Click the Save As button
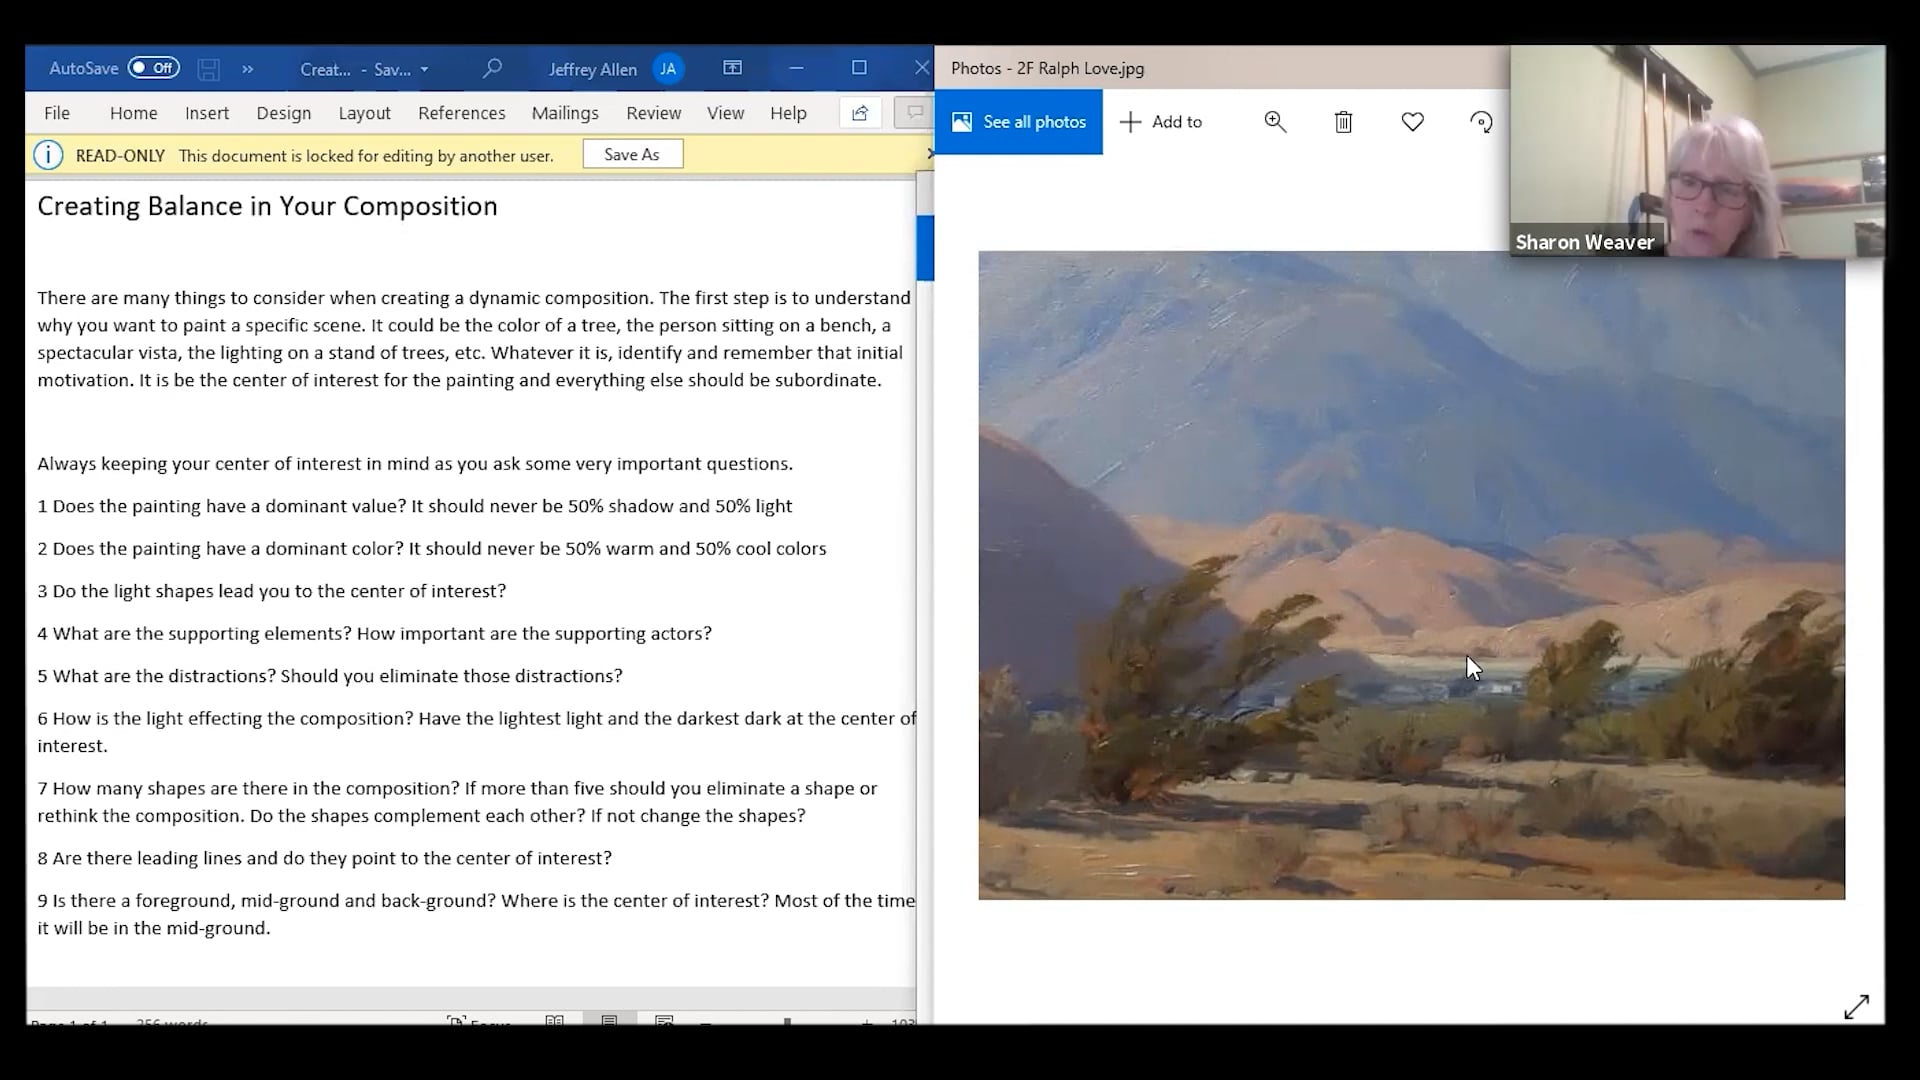The image size is (1920, 1080). 632,154
